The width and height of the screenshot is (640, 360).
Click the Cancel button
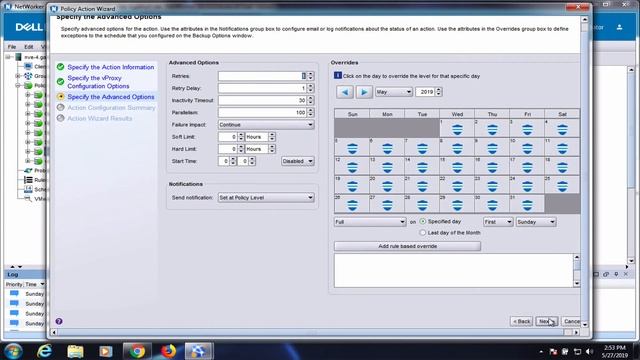pyautogui.click(x=571, y=321)
